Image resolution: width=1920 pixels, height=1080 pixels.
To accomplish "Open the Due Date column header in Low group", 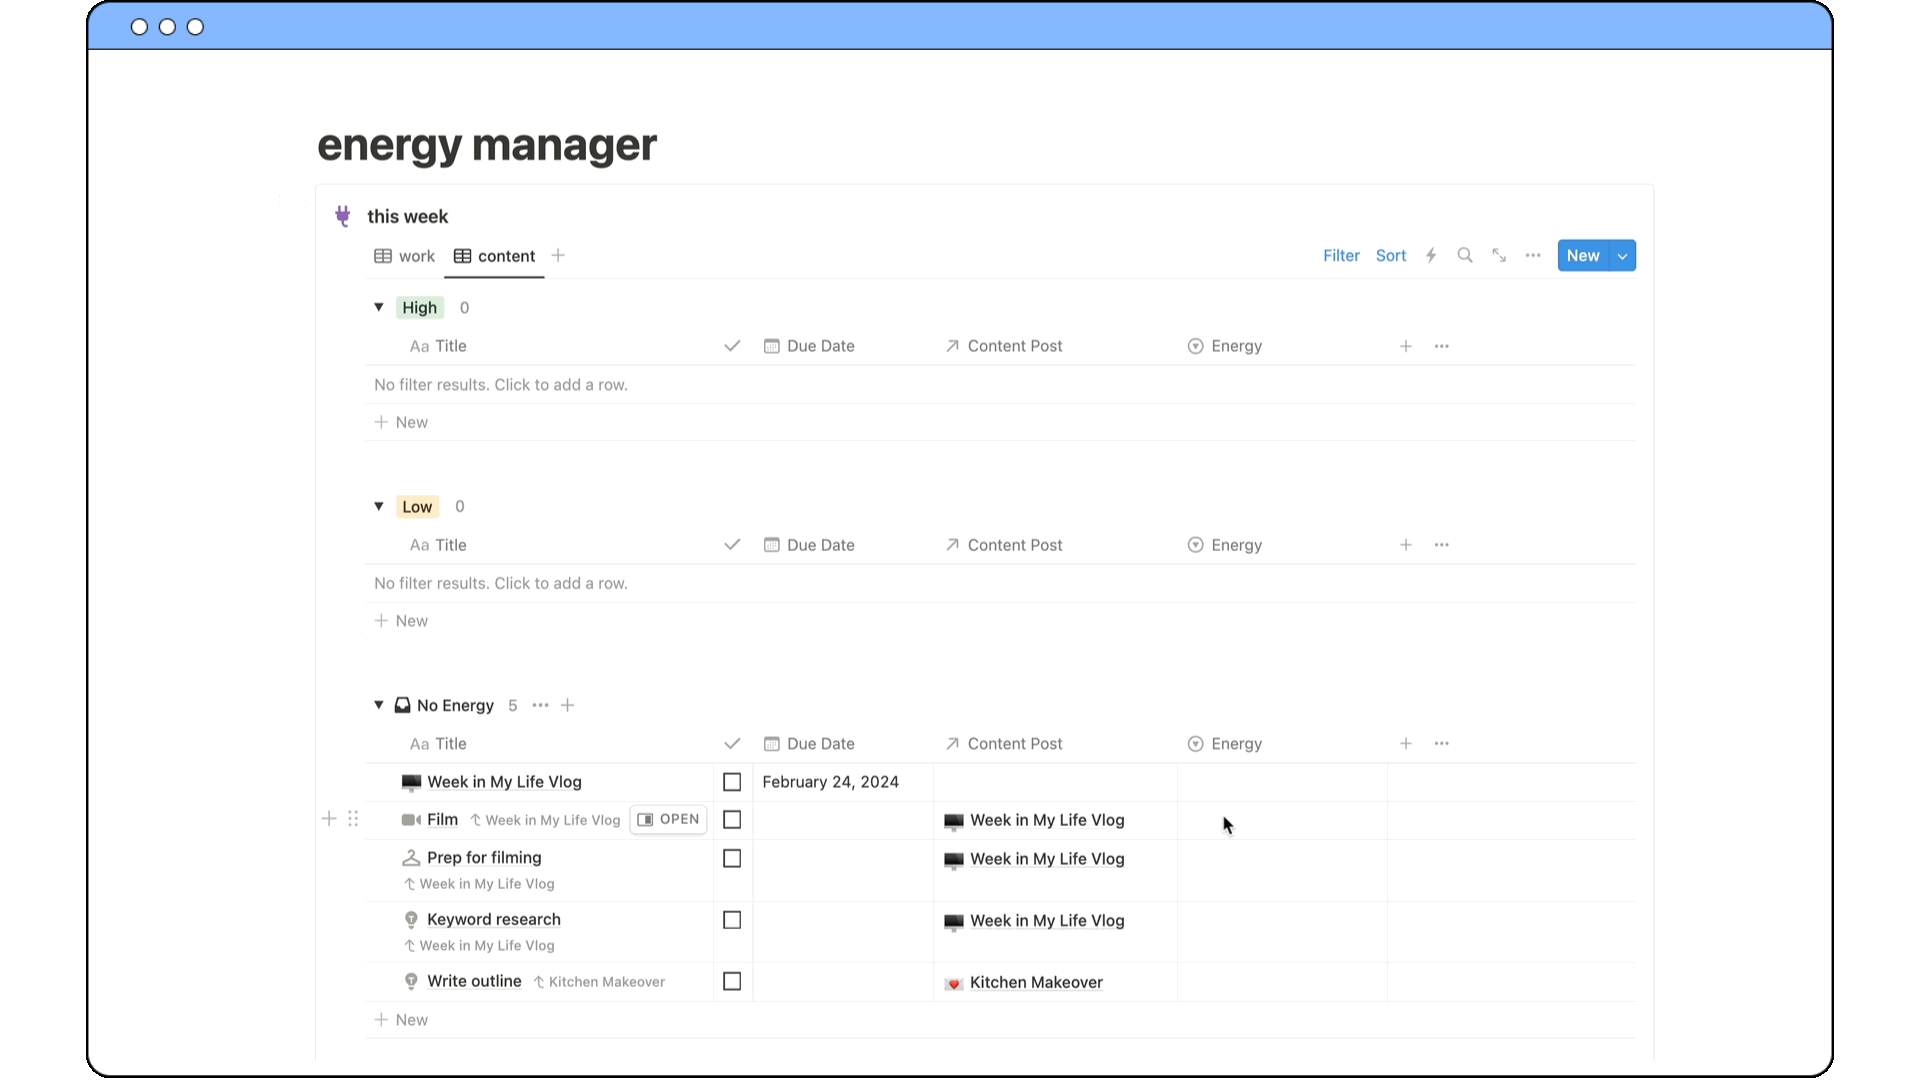I will (809, 545).
